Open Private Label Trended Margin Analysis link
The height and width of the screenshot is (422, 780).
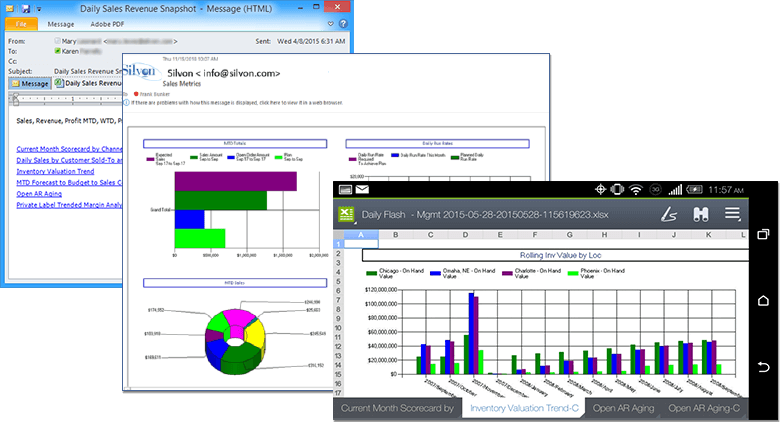point(69,205)
